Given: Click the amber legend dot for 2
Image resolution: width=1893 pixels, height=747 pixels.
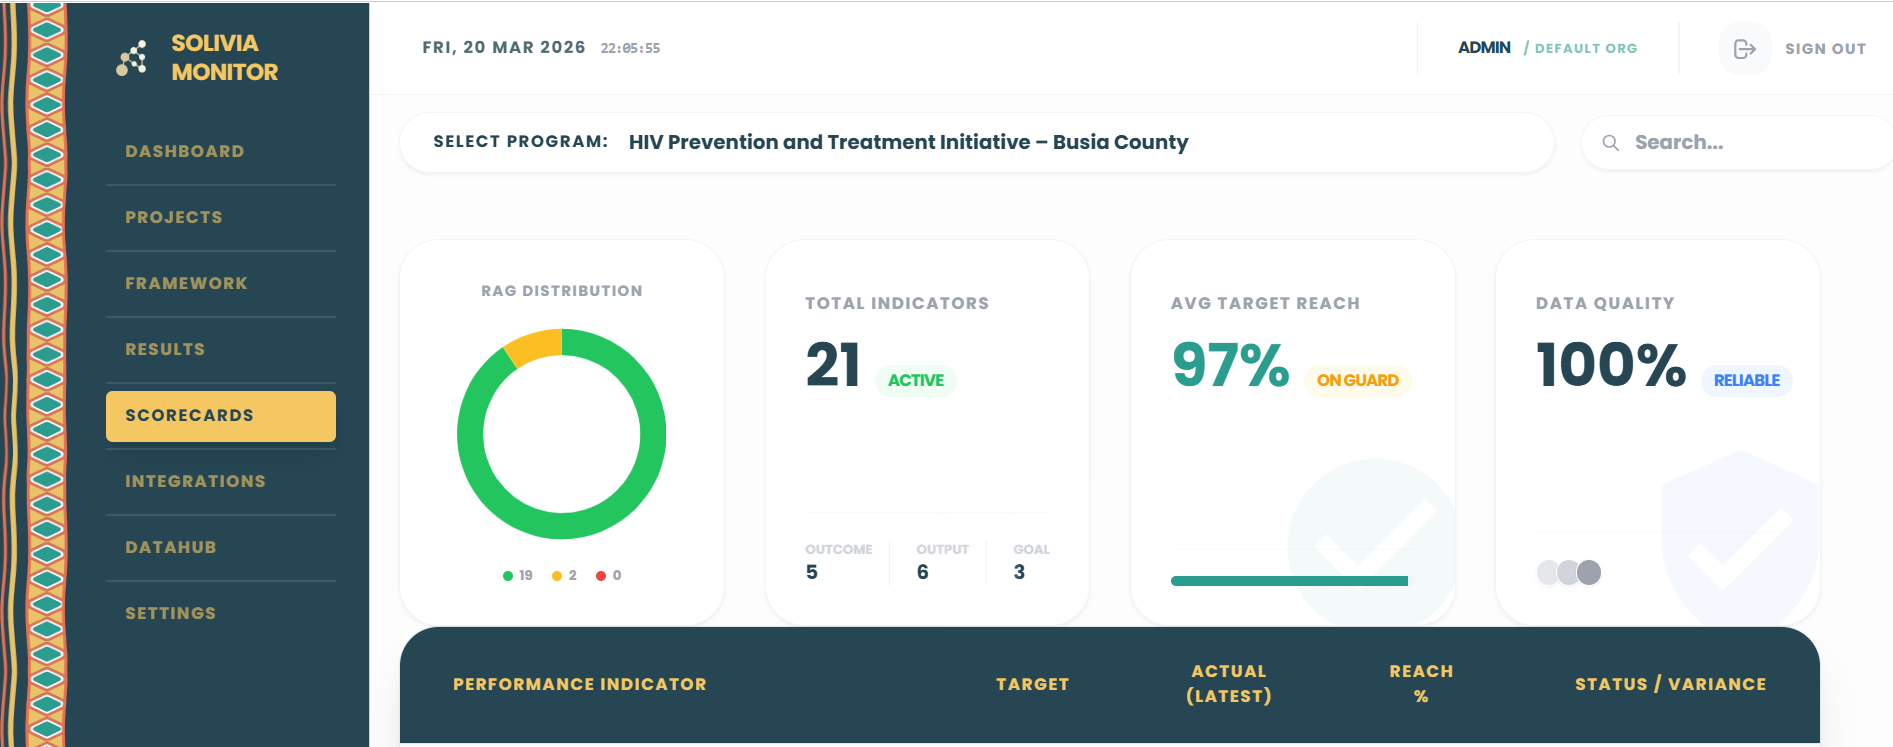Looking at the screenshot, I should click(557, 576).
